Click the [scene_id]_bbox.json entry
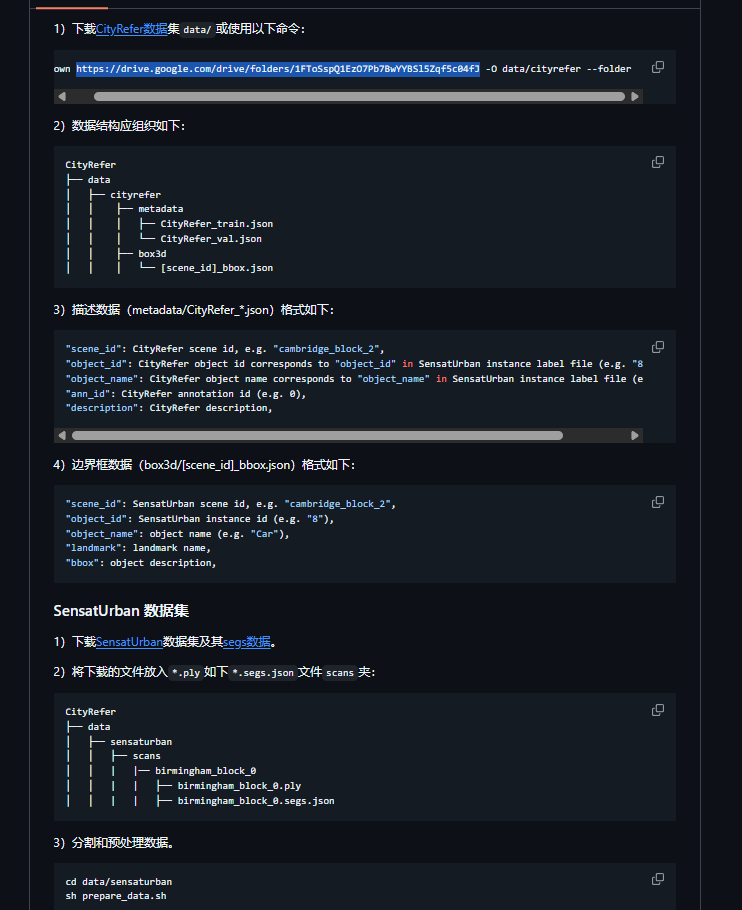Image resolution: width=742 pixels, height=910 pixels. [216, 268]
